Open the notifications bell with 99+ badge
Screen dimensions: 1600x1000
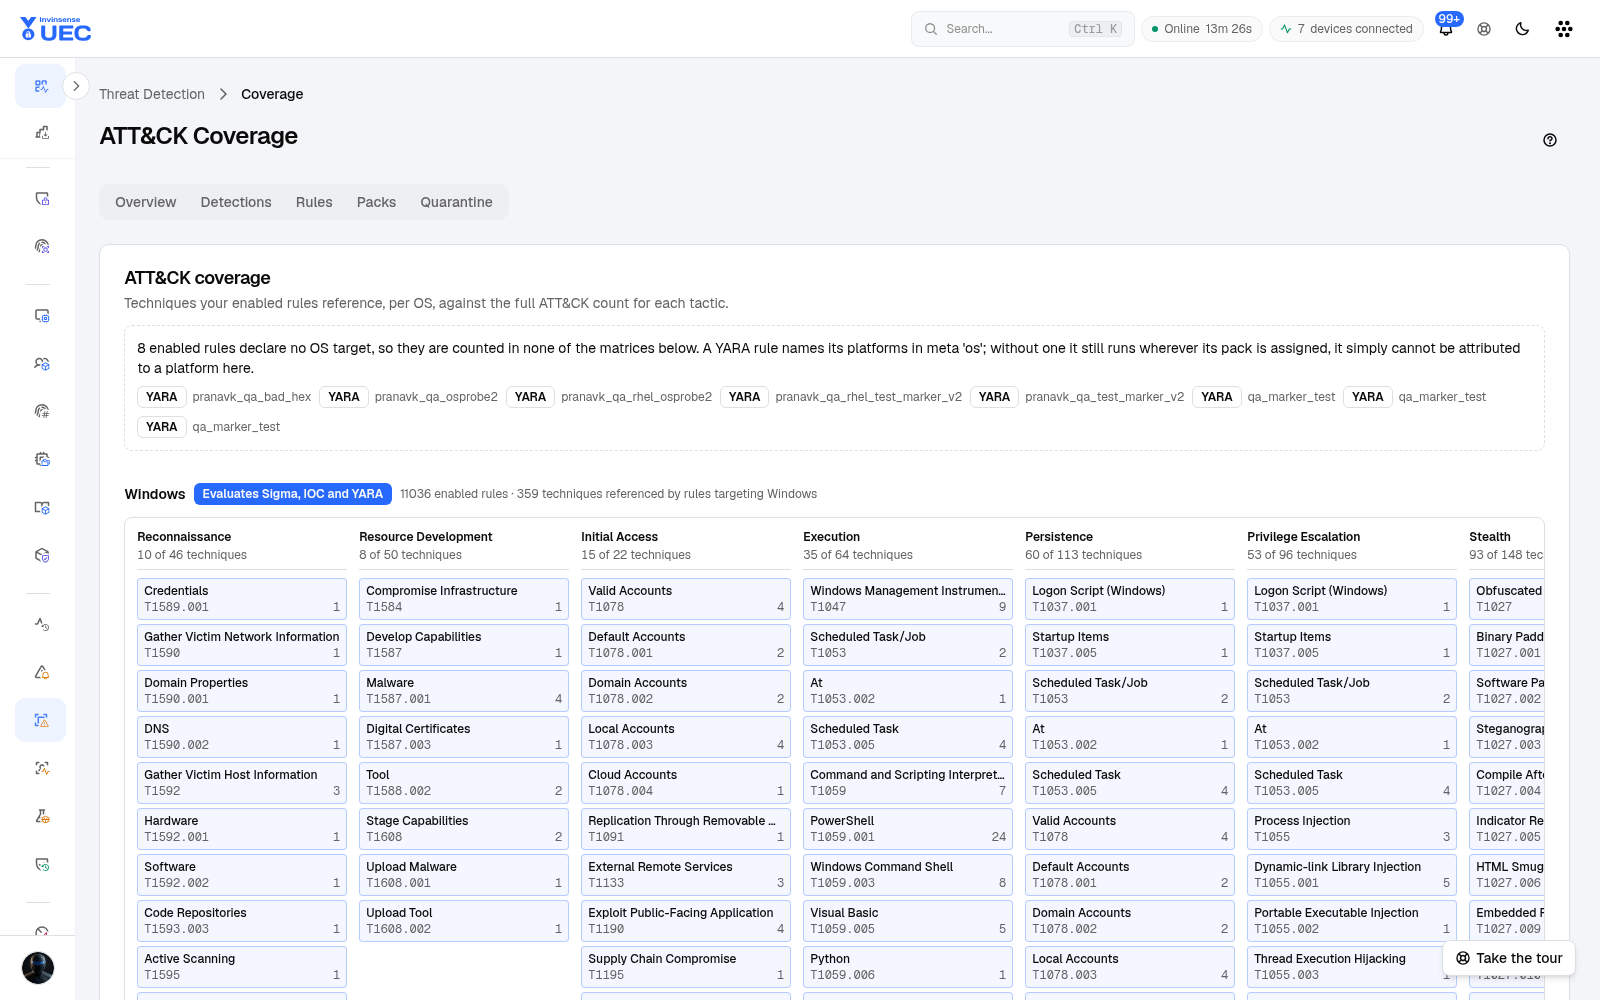coord(1446,29)
